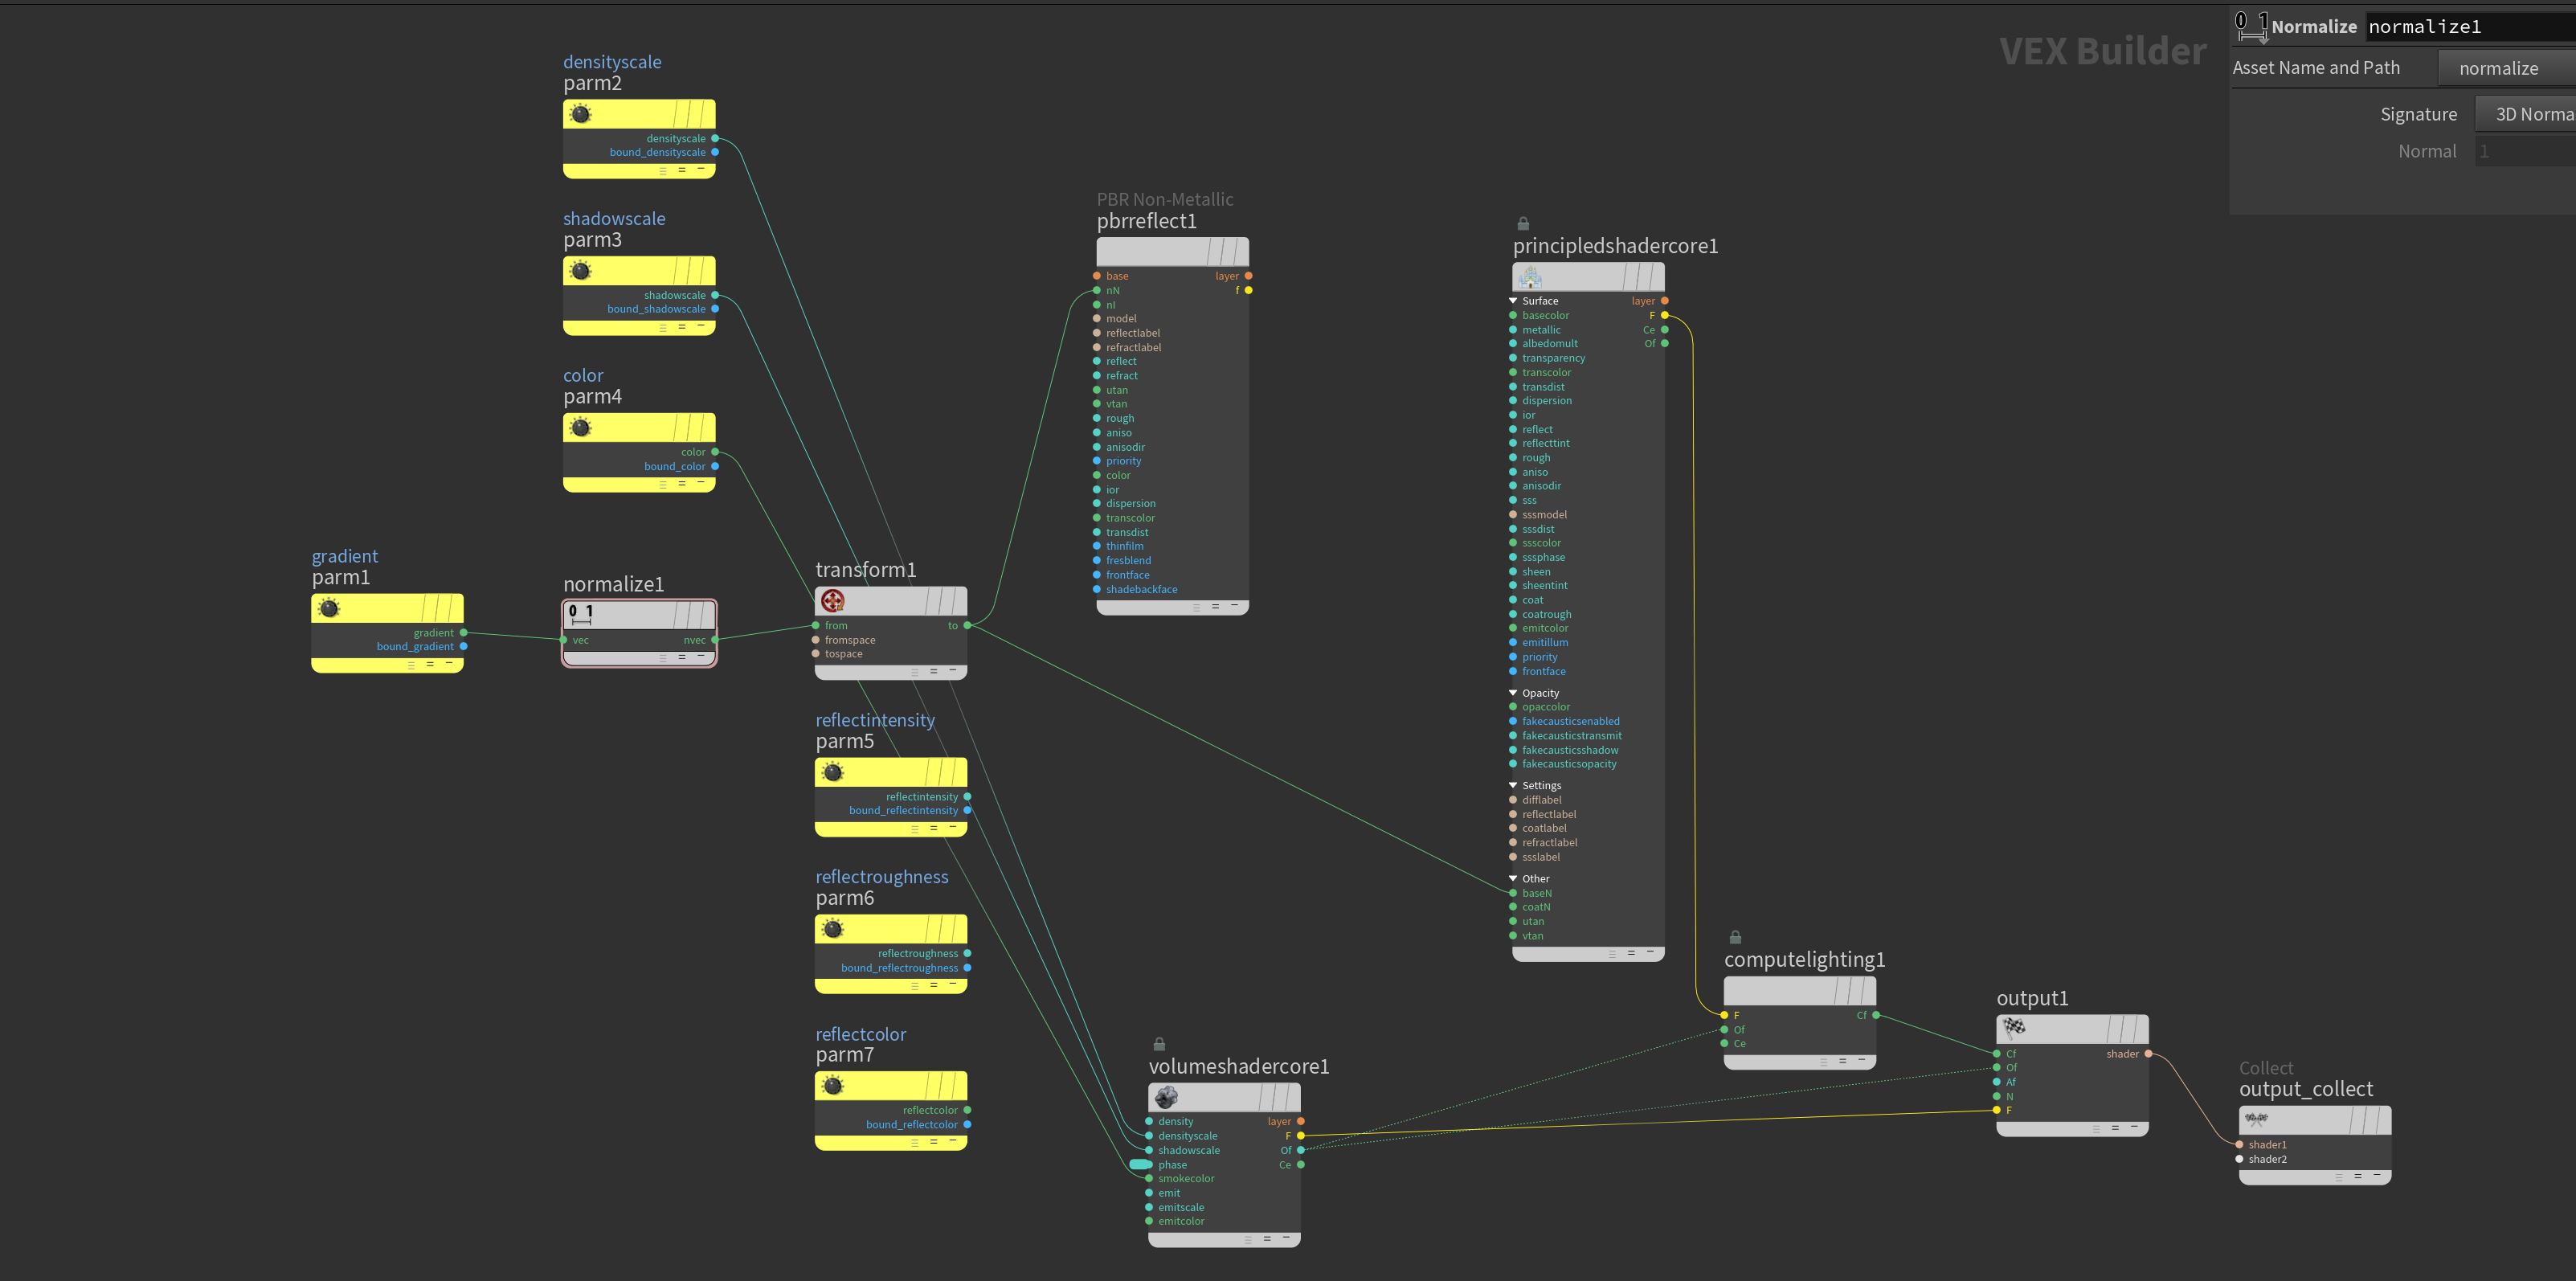Toggle the rightmost flag on output1 node header
Screen dimensions: 2576x1281
[2140, 1028]
